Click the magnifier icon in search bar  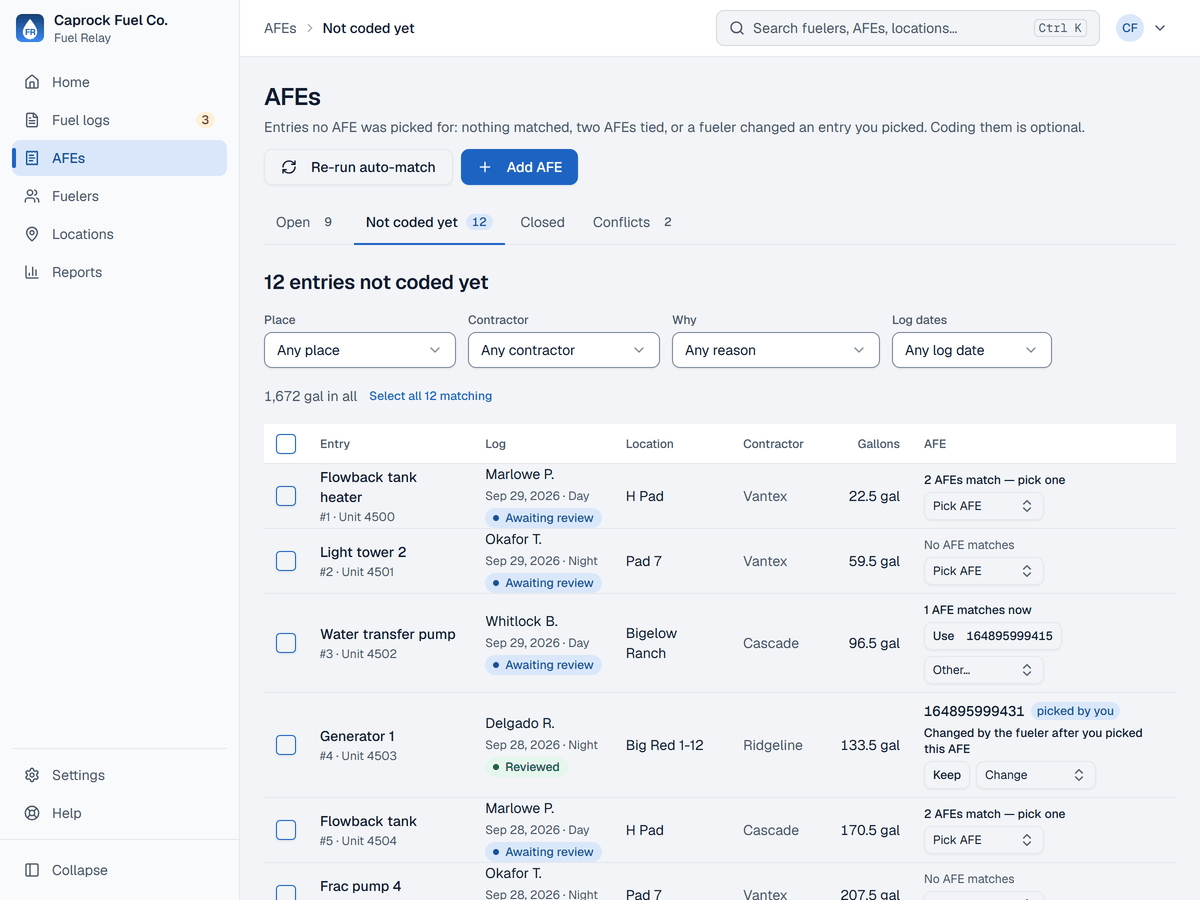click(x=737, y=28)
